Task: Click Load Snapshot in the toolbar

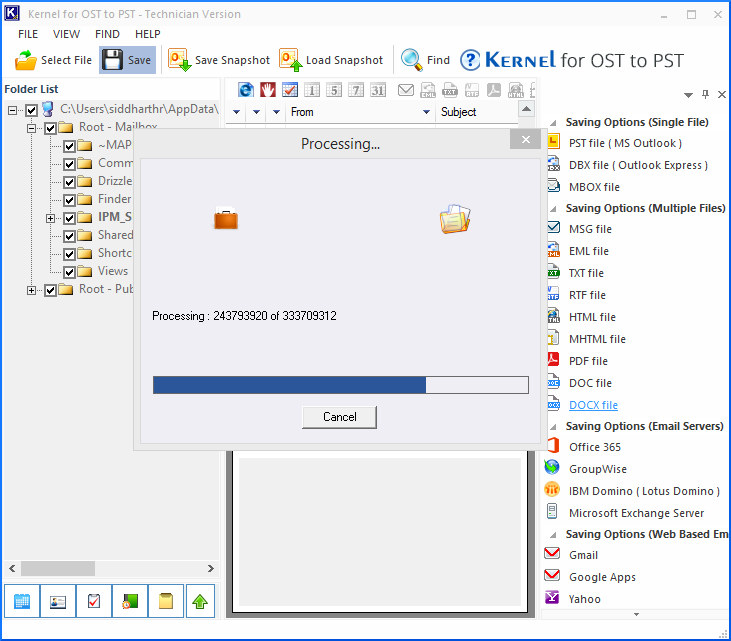Action: click(331, 60)
